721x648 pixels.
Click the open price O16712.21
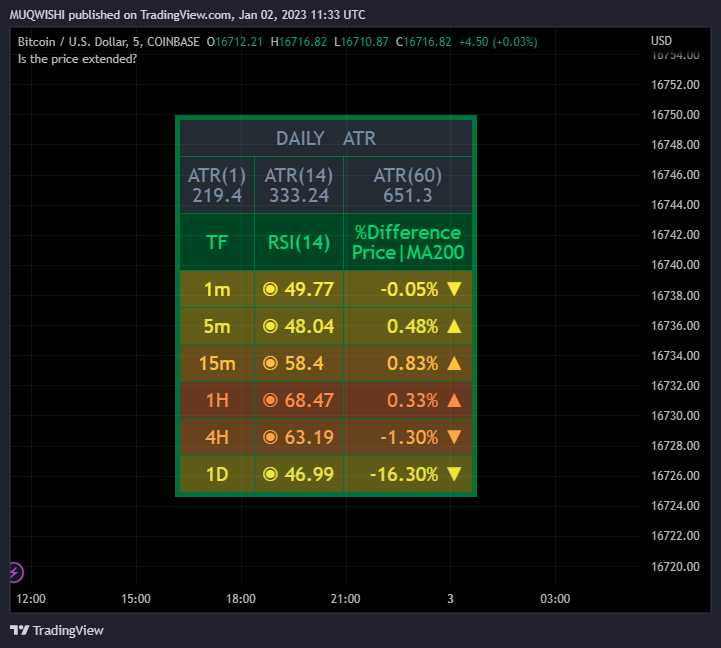click(x=235, y=42)
